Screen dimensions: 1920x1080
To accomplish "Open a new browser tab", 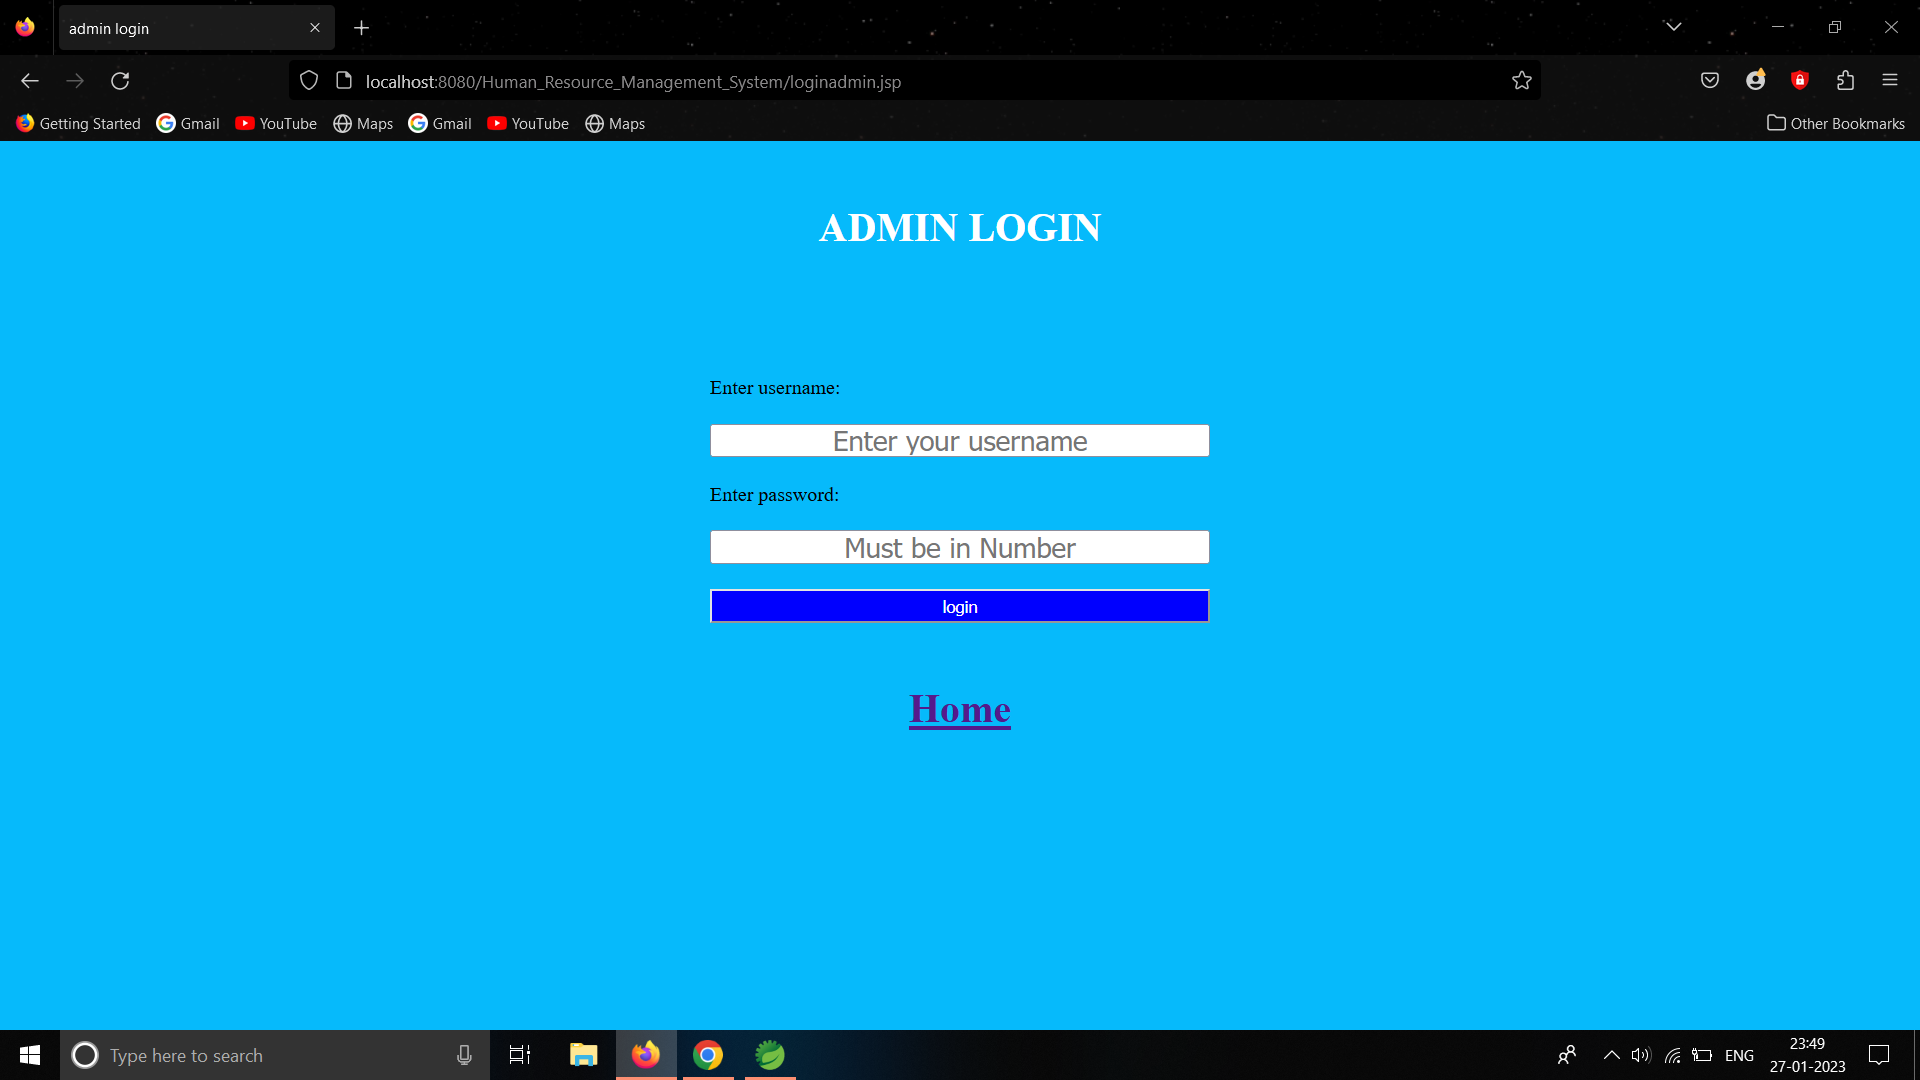I will click(x=361, y=28).
